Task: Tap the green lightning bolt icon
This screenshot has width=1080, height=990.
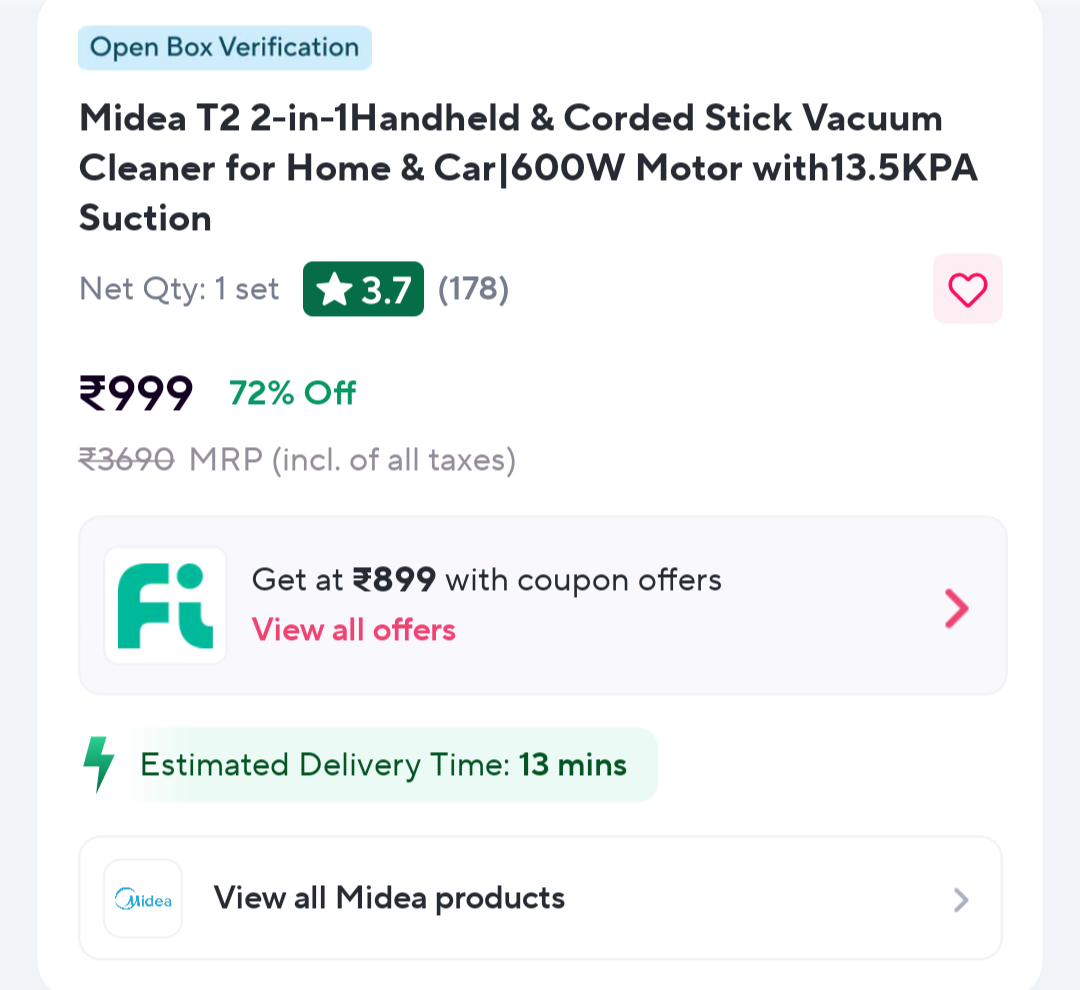Action: [x=98, y=765]
